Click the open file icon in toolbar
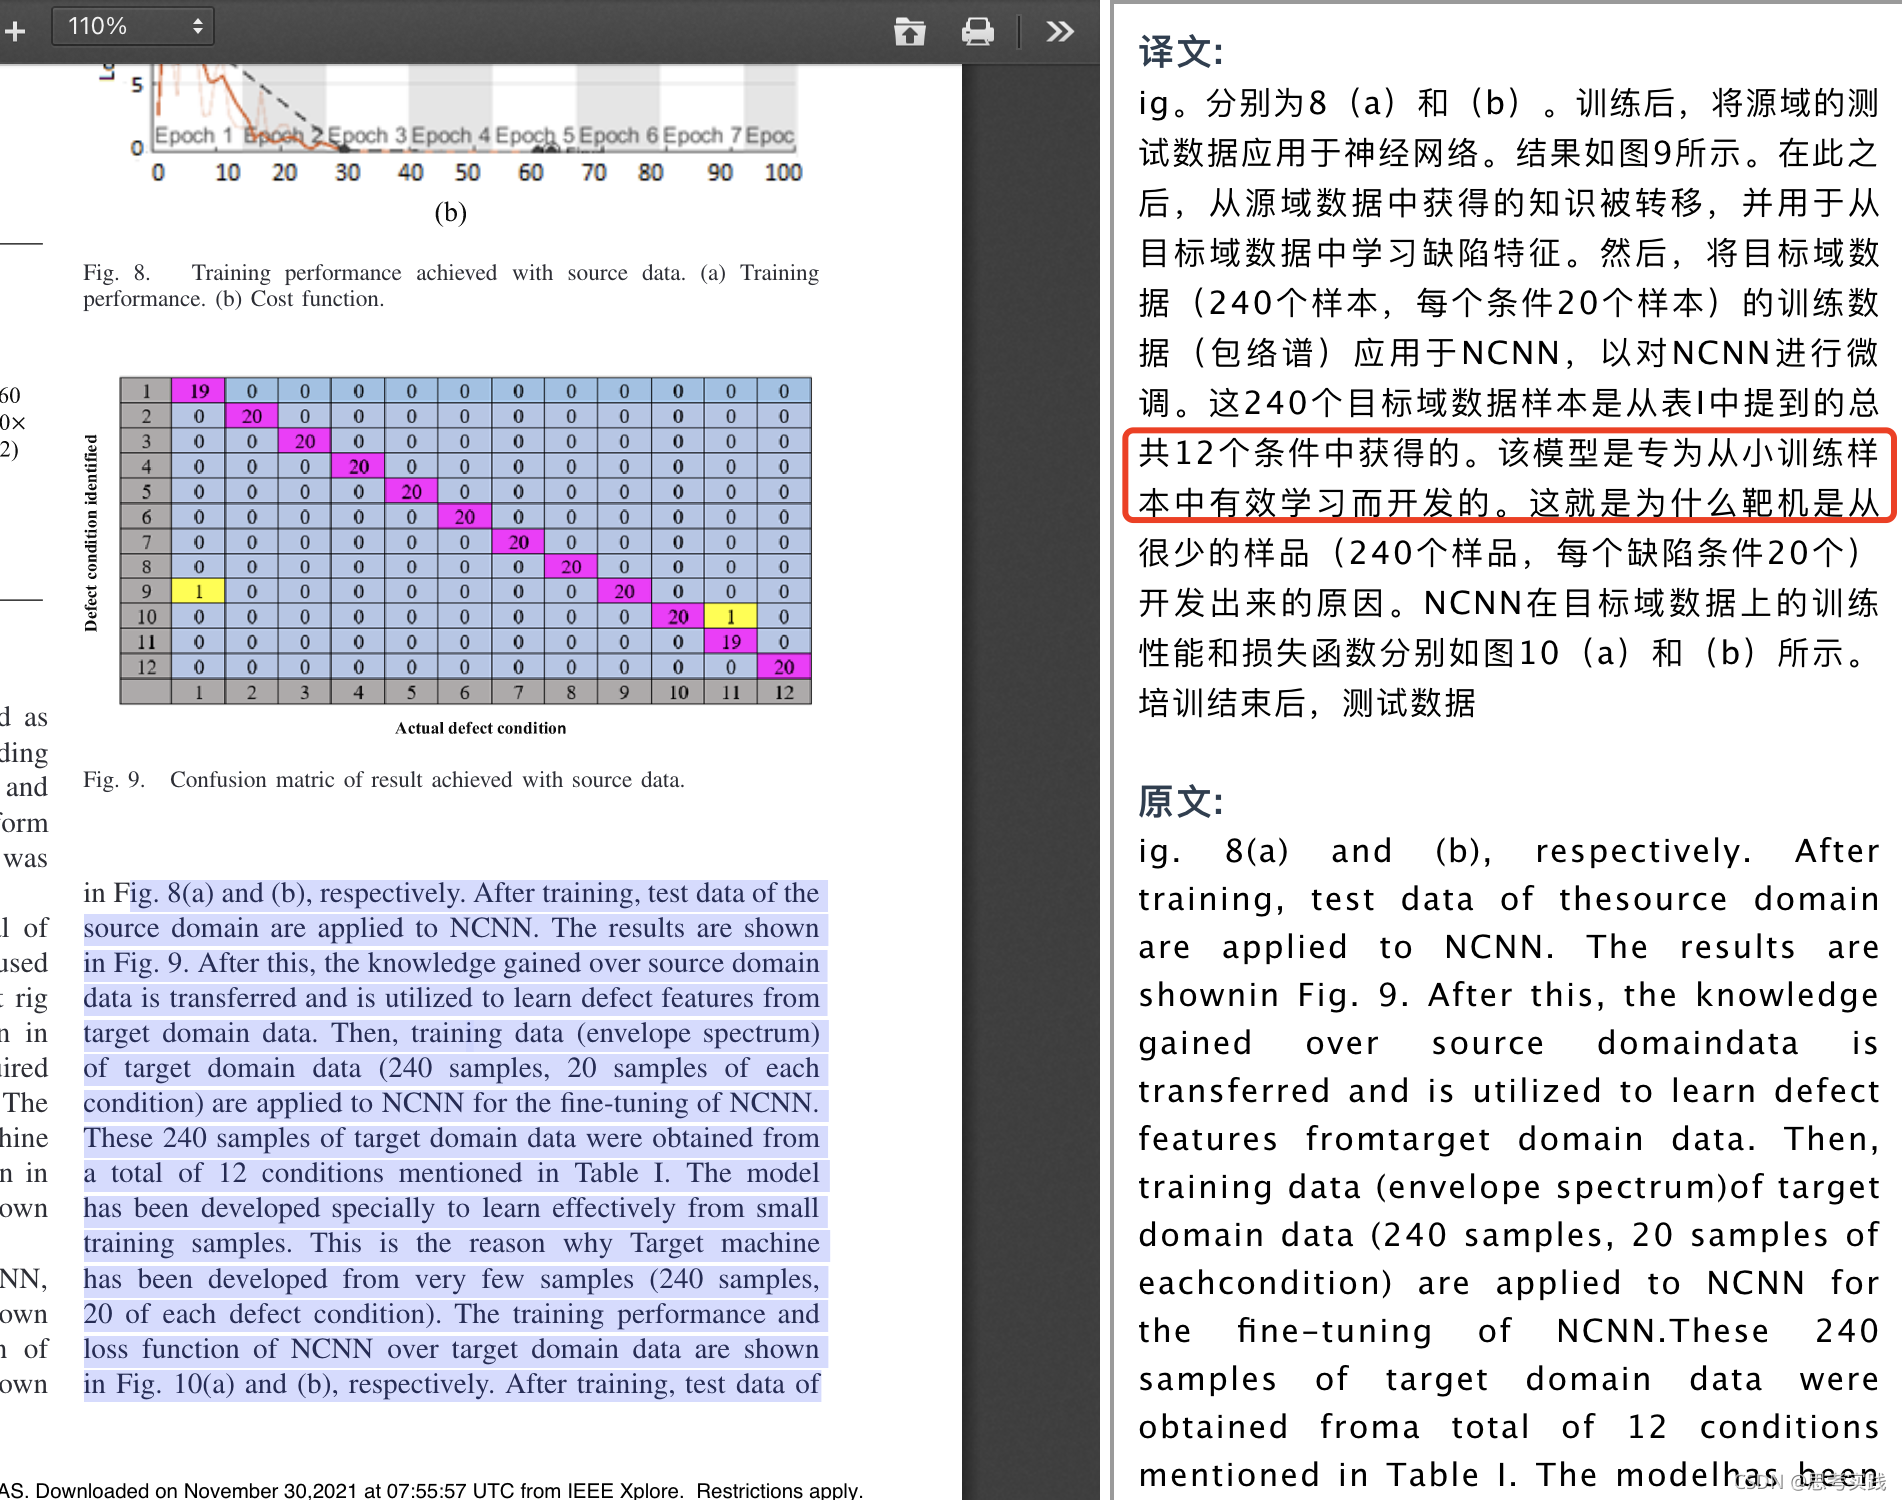This screenshot has height=1500, width=1902. (909, 32)
